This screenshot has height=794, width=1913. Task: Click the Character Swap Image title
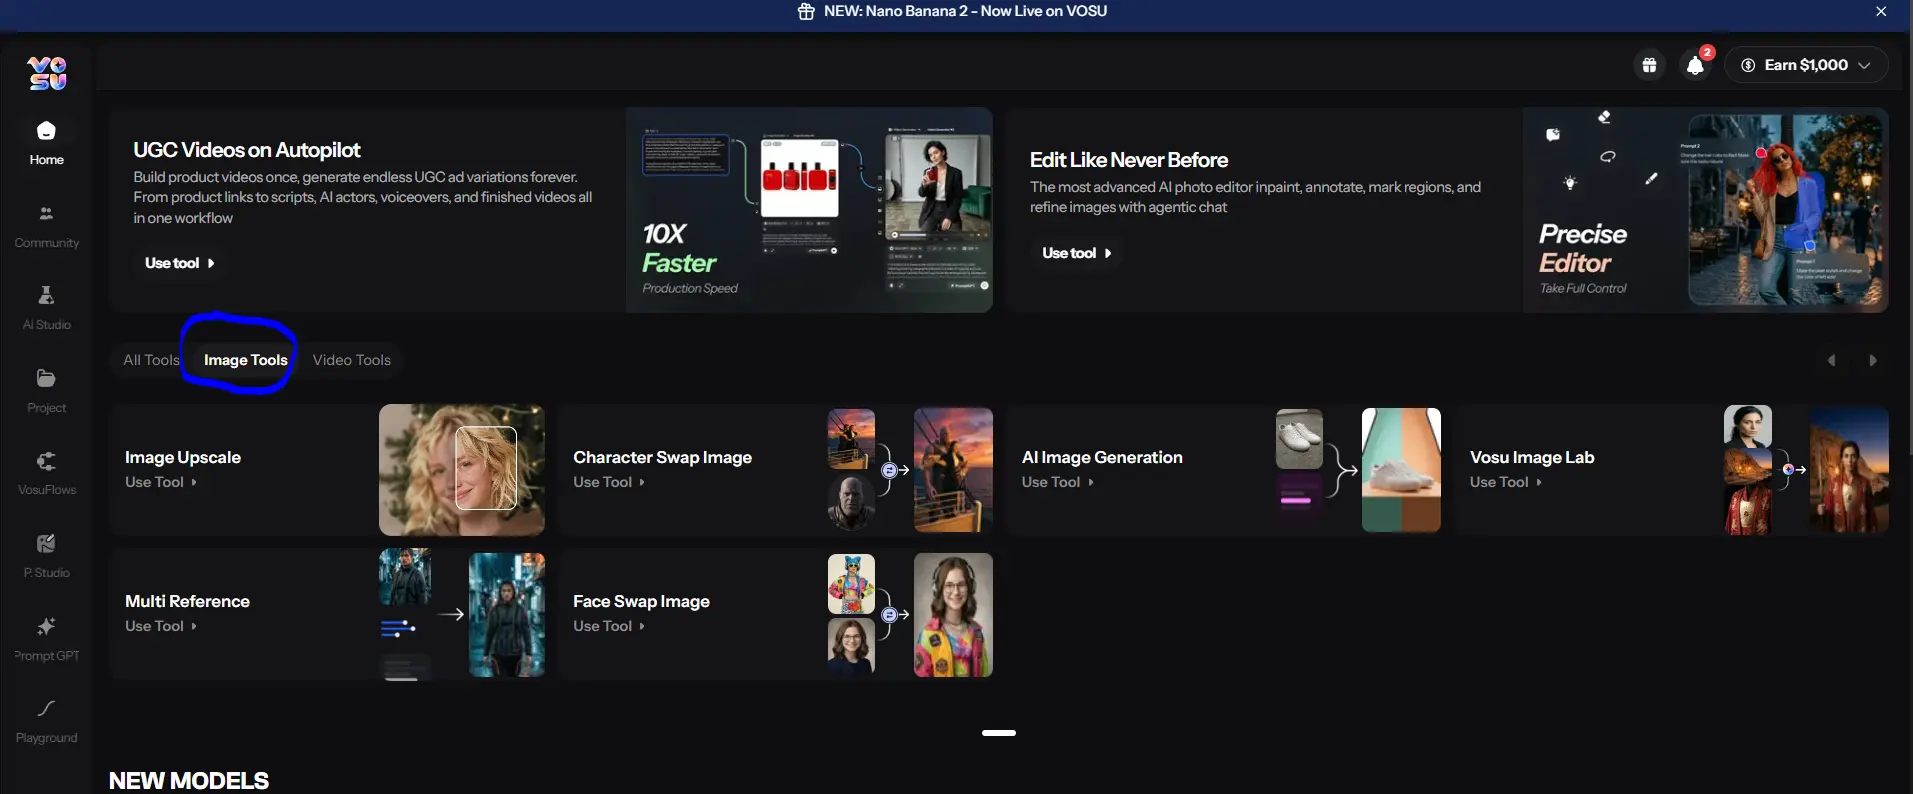(662, 457)
